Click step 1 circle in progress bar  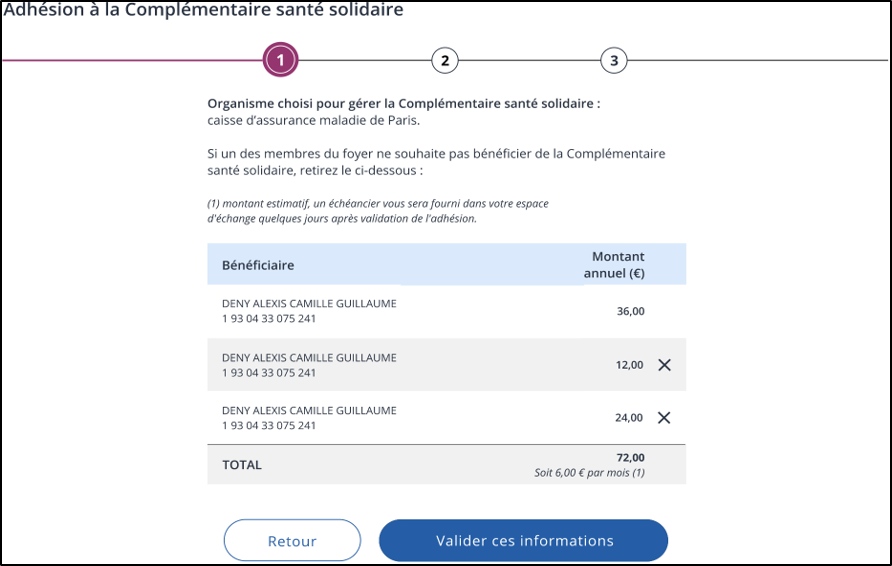[x=281, y=61]
